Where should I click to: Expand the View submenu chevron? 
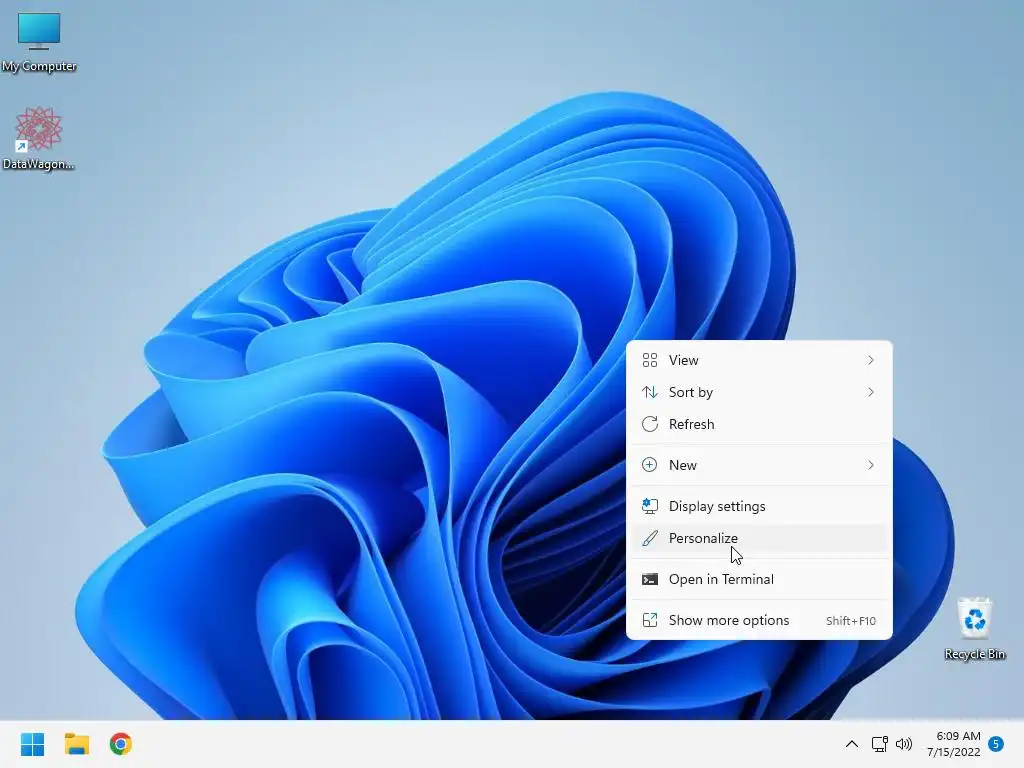(871, 360)
